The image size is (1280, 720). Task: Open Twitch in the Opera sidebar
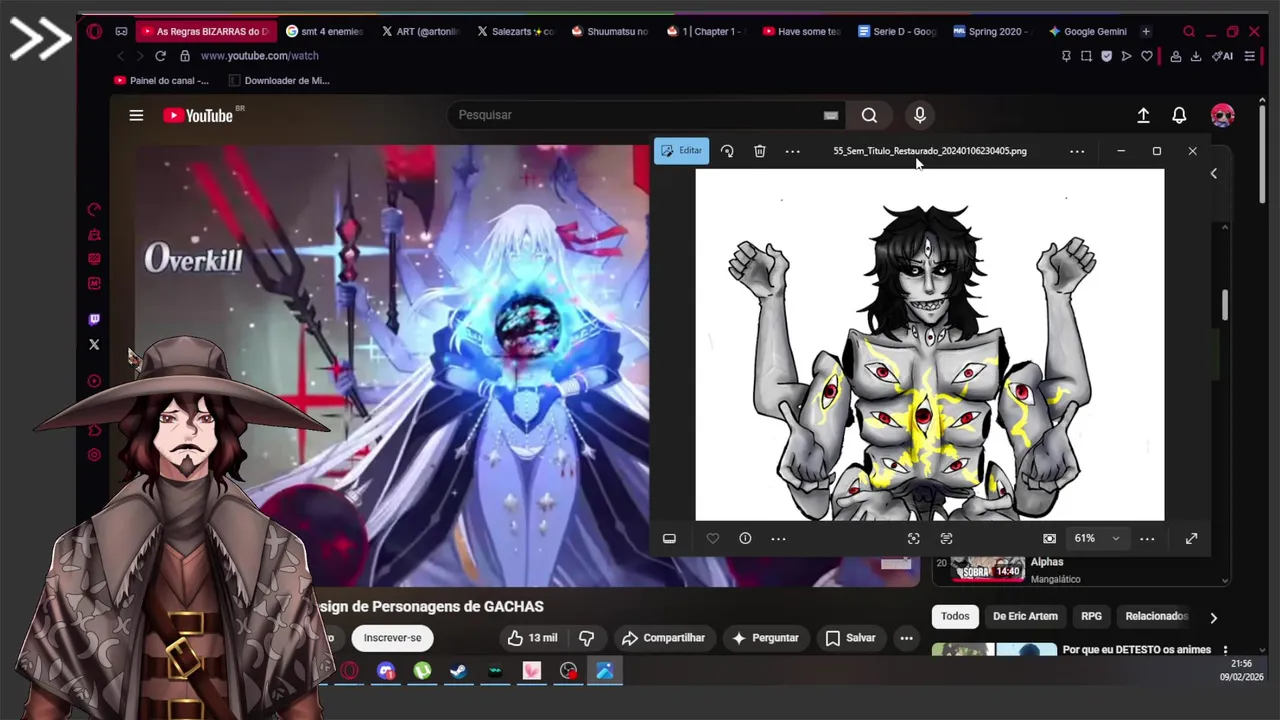coord(94,320)
